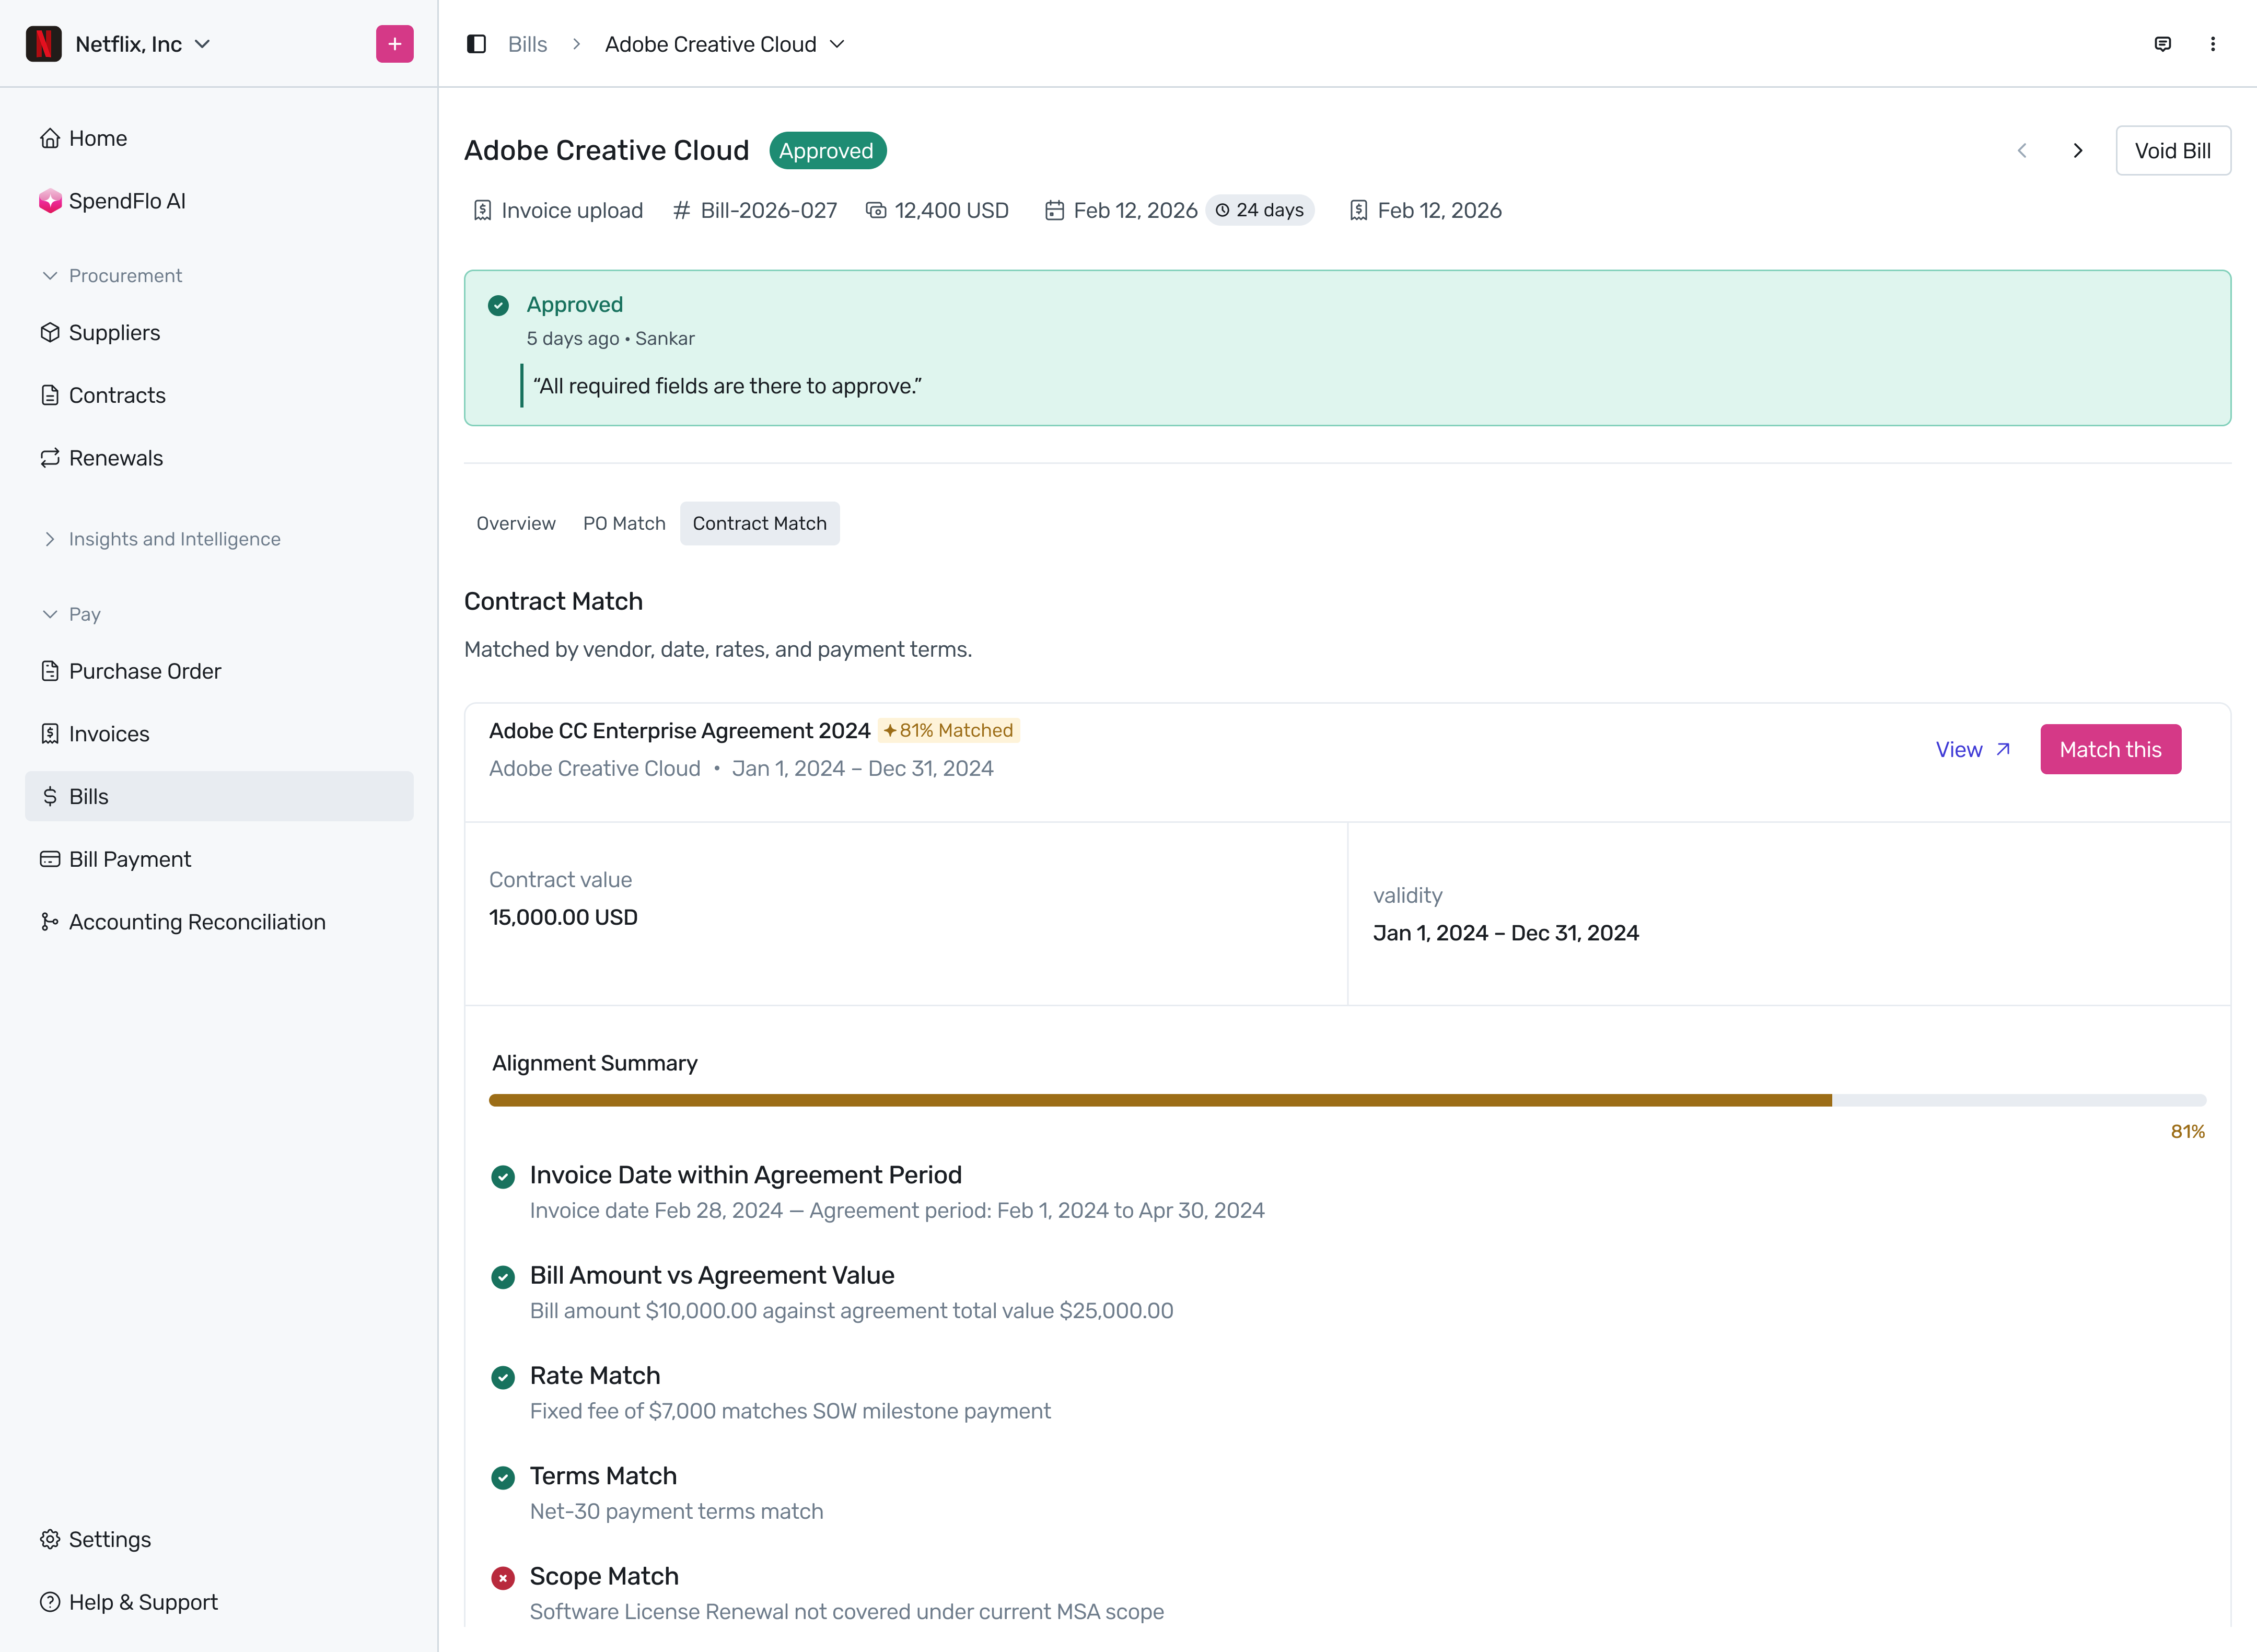Screen dimensions: 2257x1652
Task: Open the comments icon in header
Action: click(2162, 44)
